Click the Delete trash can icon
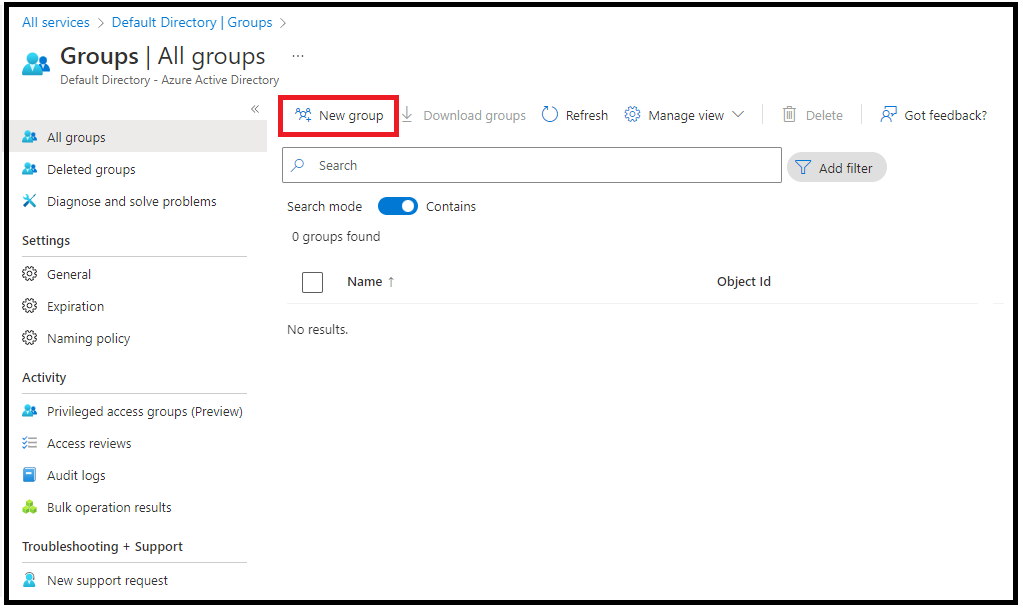This screenshot has height=611, width=1023. coord(789,115)
